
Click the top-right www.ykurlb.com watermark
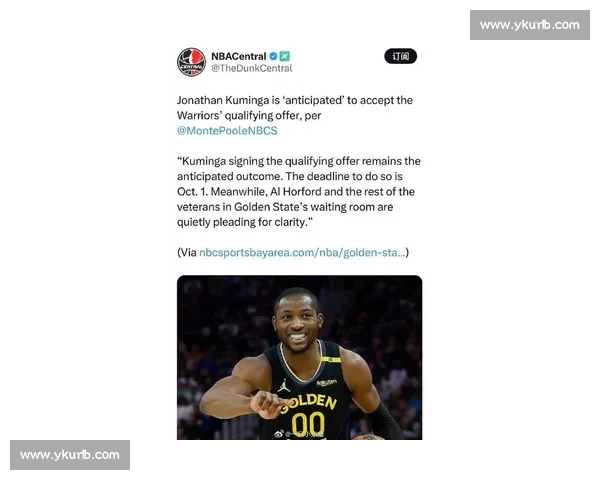coord(530,25)
